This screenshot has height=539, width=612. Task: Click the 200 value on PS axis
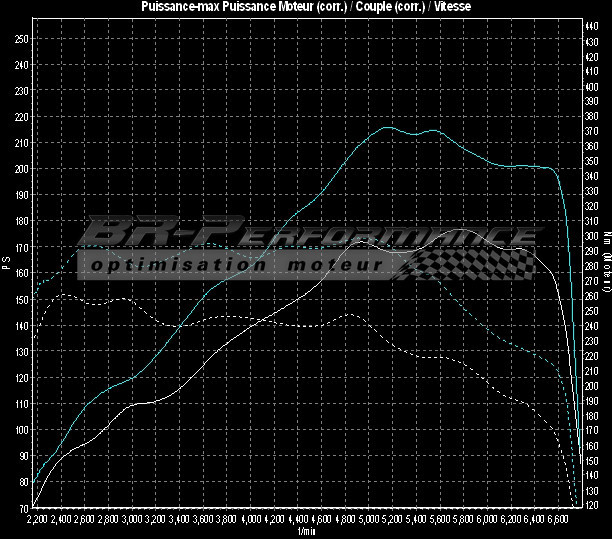pos(21,169)
